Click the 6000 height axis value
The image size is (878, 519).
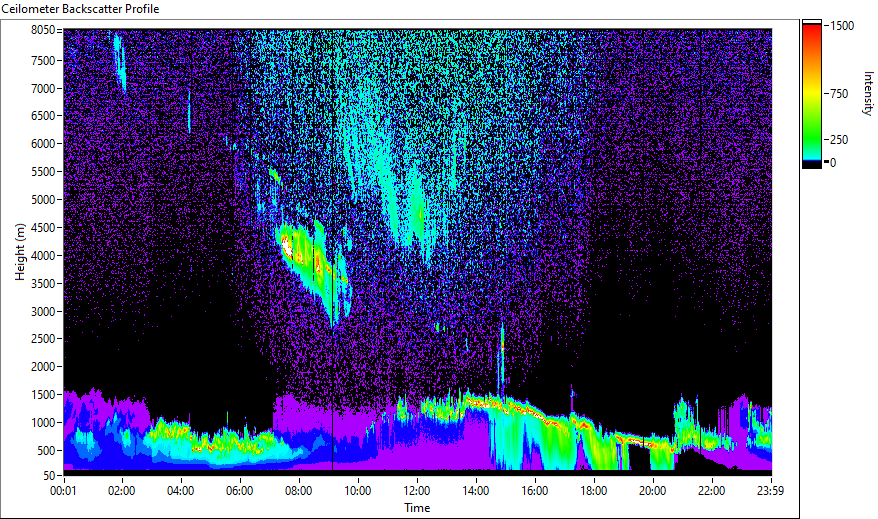click(x=43, y=144)
